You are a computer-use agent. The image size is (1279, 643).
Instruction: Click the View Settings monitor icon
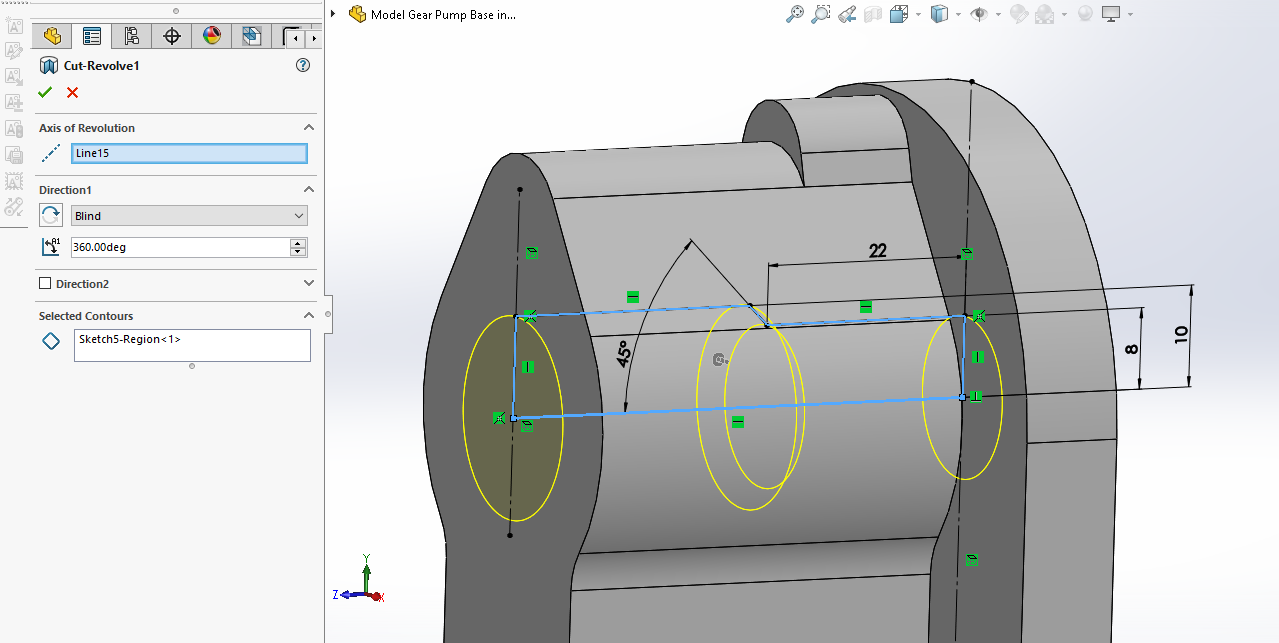(x=1111, y=14)
